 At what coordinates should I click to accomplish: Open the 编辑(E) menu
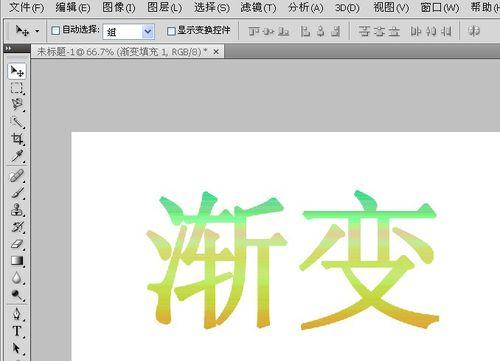click(73, 7)
